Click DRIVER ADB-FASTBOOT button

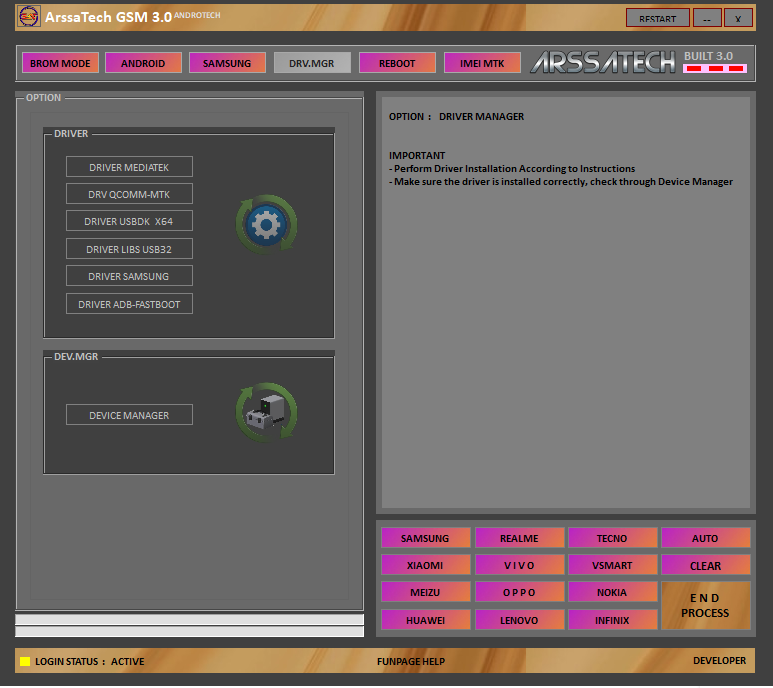point(129,304)
